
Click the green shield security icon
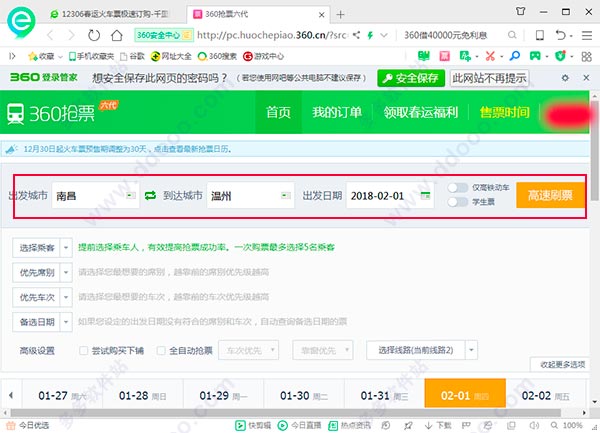pos(560,56)
